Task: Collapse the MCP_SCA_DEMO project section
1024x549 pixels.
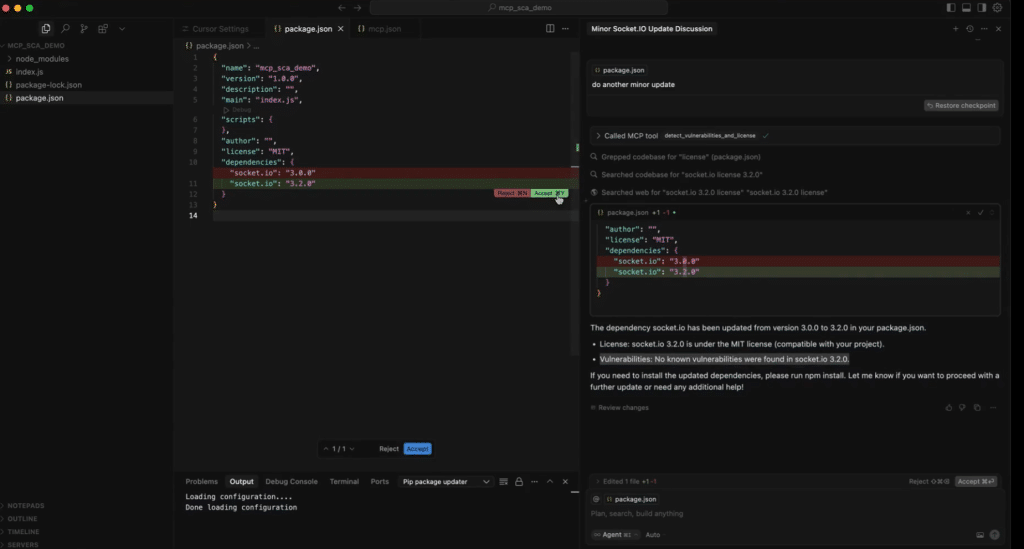Action: click(x=36, y=46)
